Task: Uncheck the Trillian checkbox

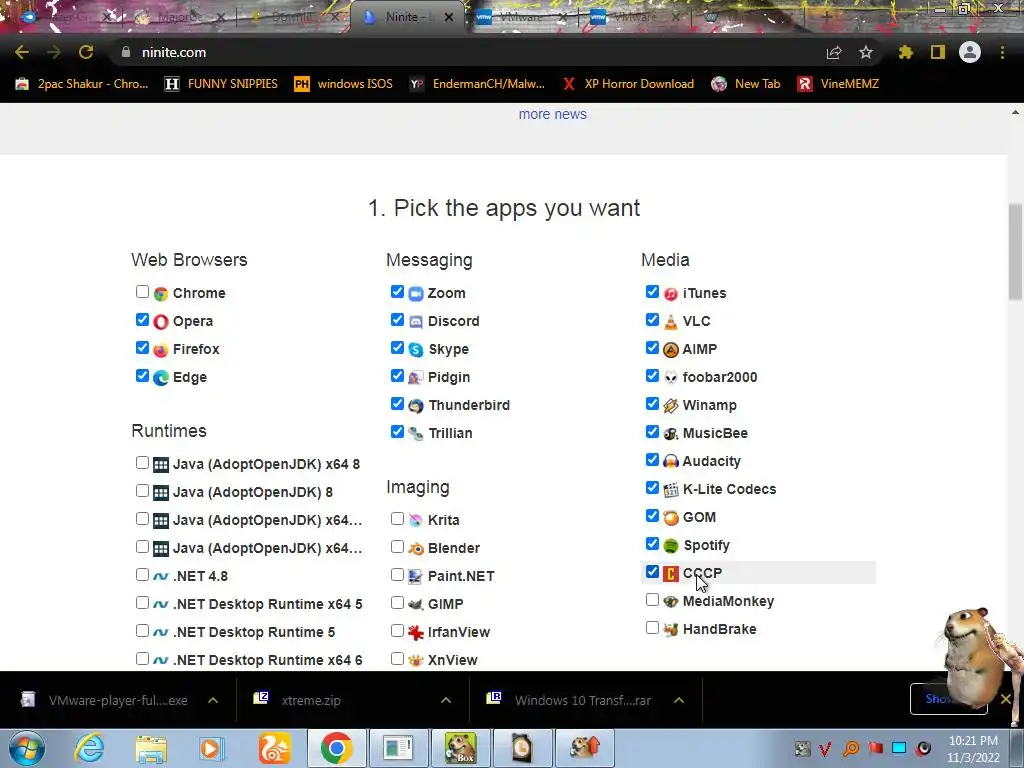Action: pyautogui.click(x=397, y=432)
